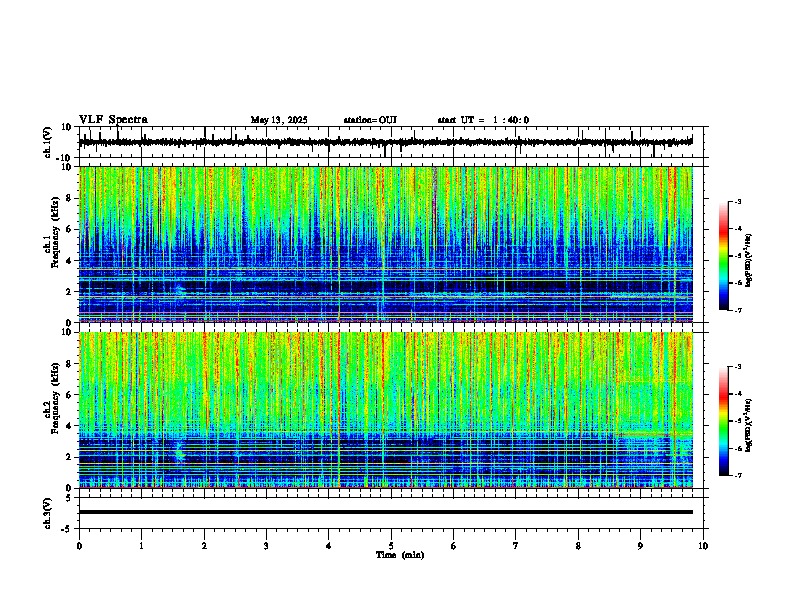Click the "8" tick on the Time axis
The width and height of the screenshot is (792, 612).
(x=578, y=546)
